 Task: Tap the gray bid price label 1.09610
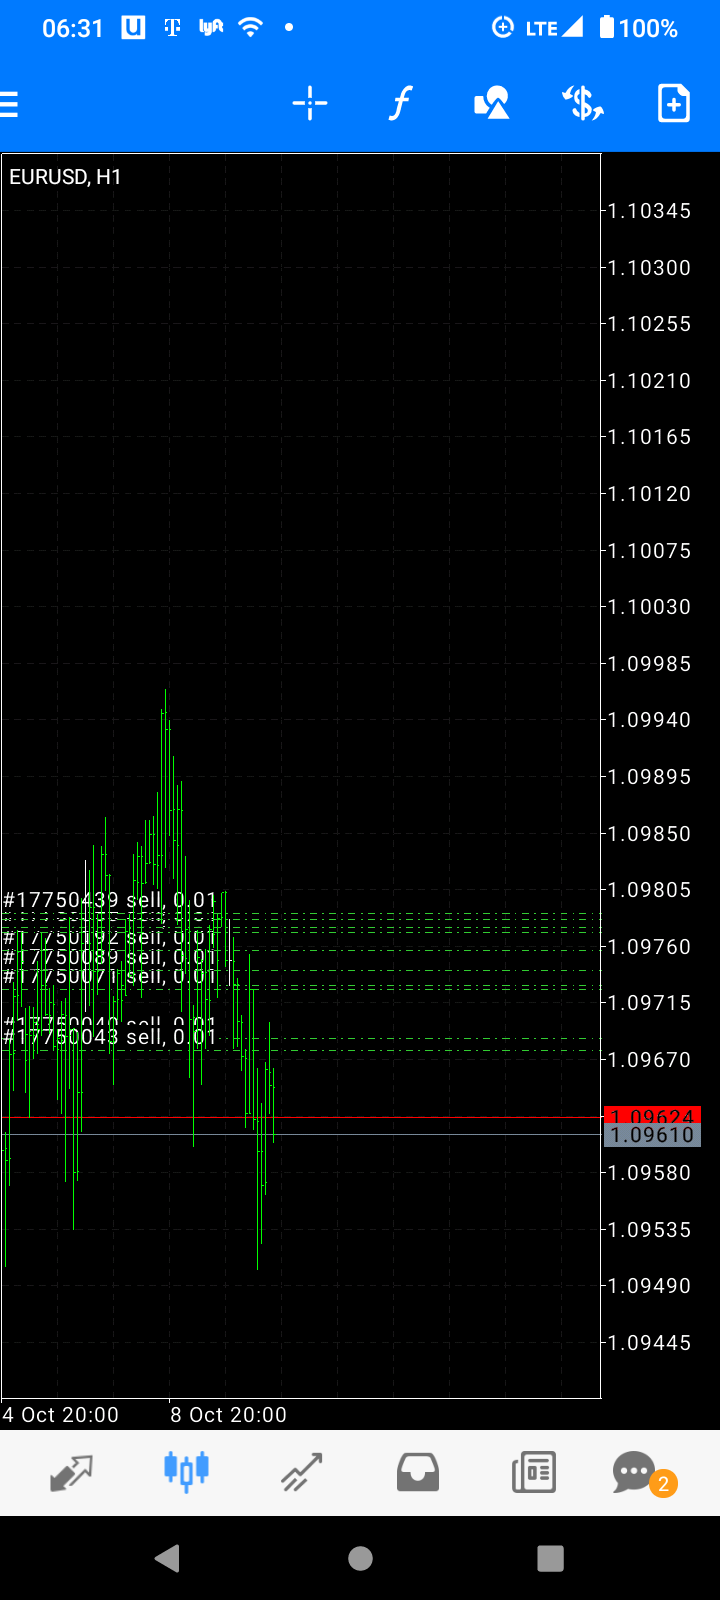[x=652, y=1135]
